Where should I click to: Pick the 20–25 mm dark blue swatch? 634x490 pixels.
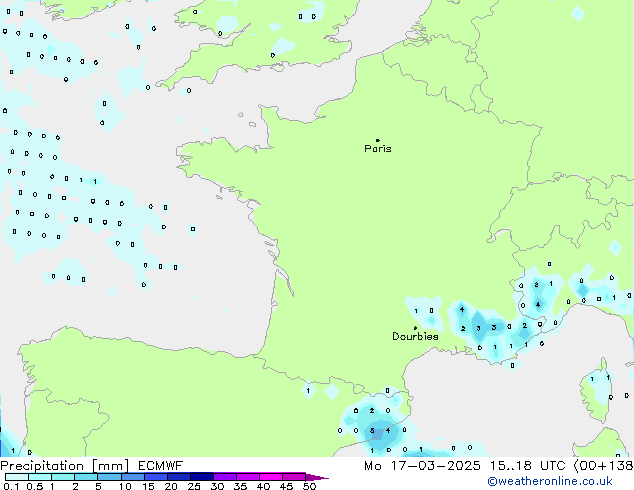tap(178, 477)
